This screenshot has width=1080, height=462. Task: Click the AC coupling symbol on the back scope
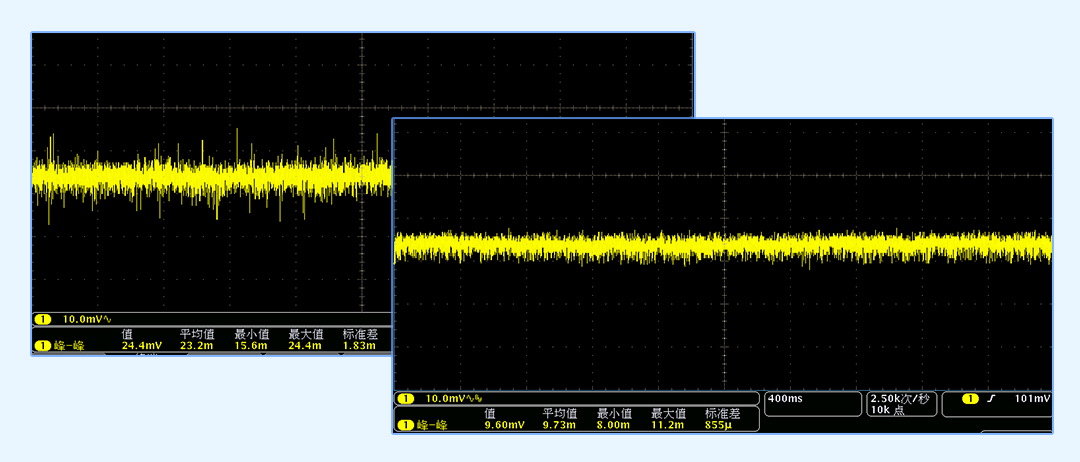pos(107,319)
